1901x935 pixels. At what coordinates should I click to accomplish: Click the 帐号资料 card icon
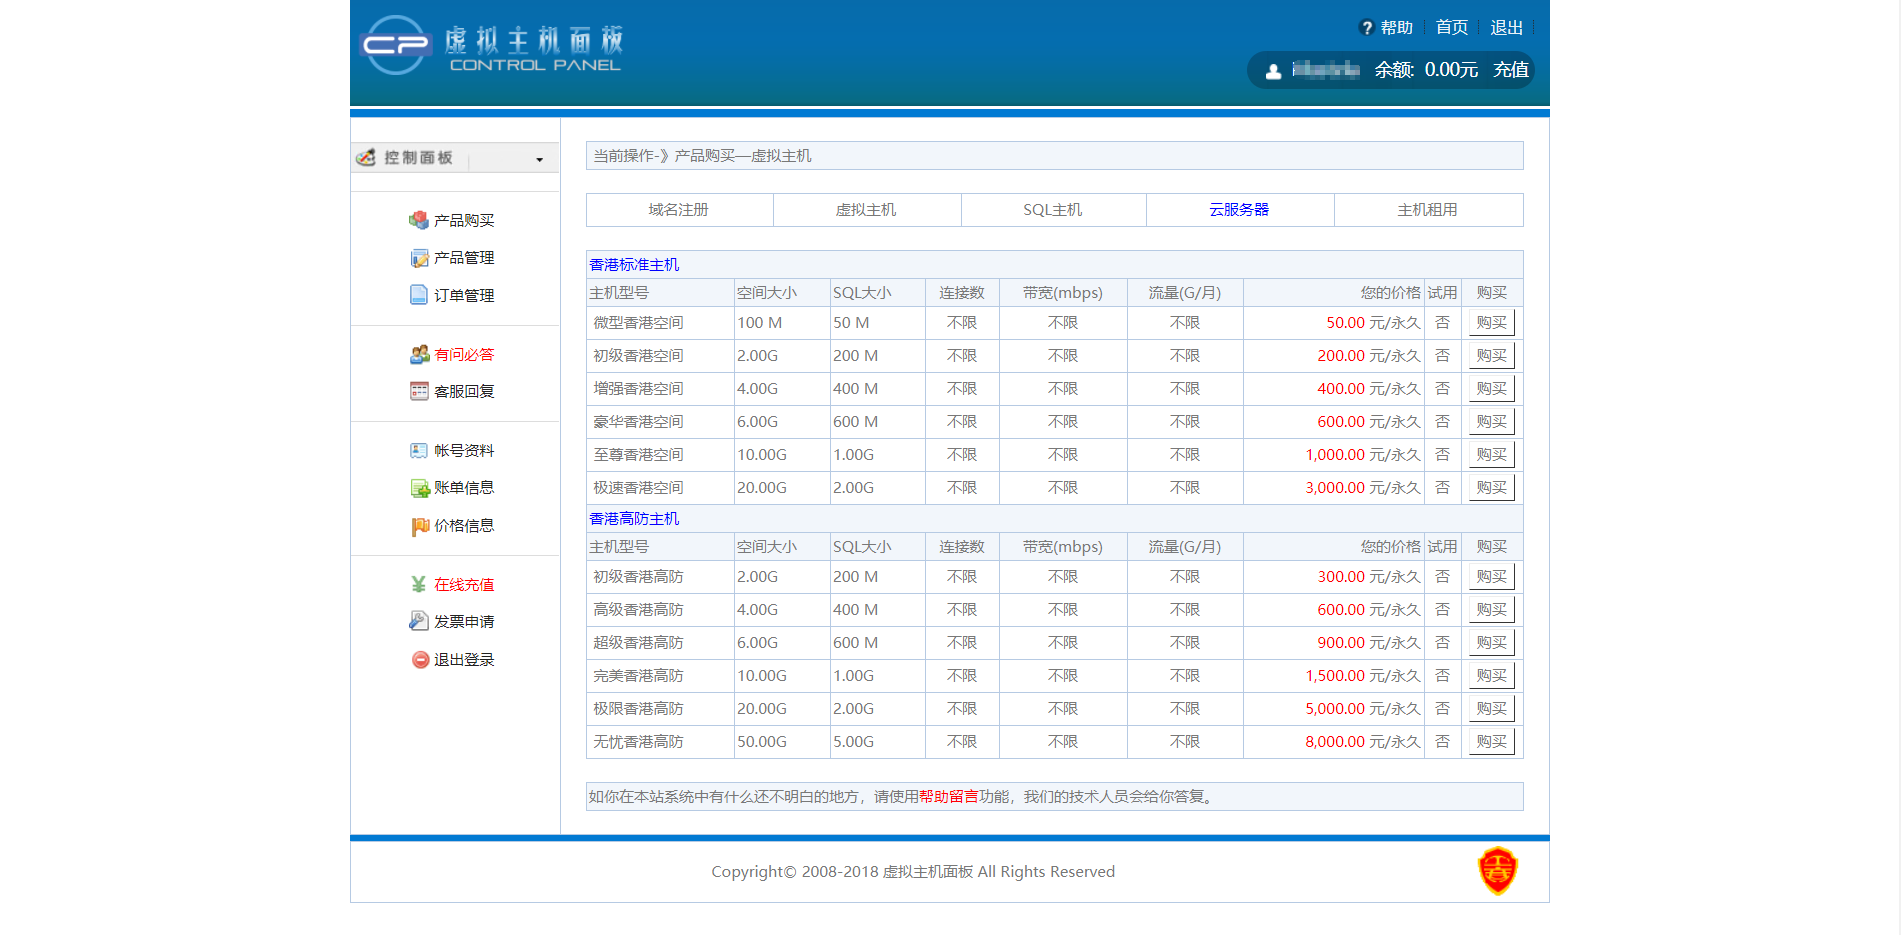[x=419, y=450]
